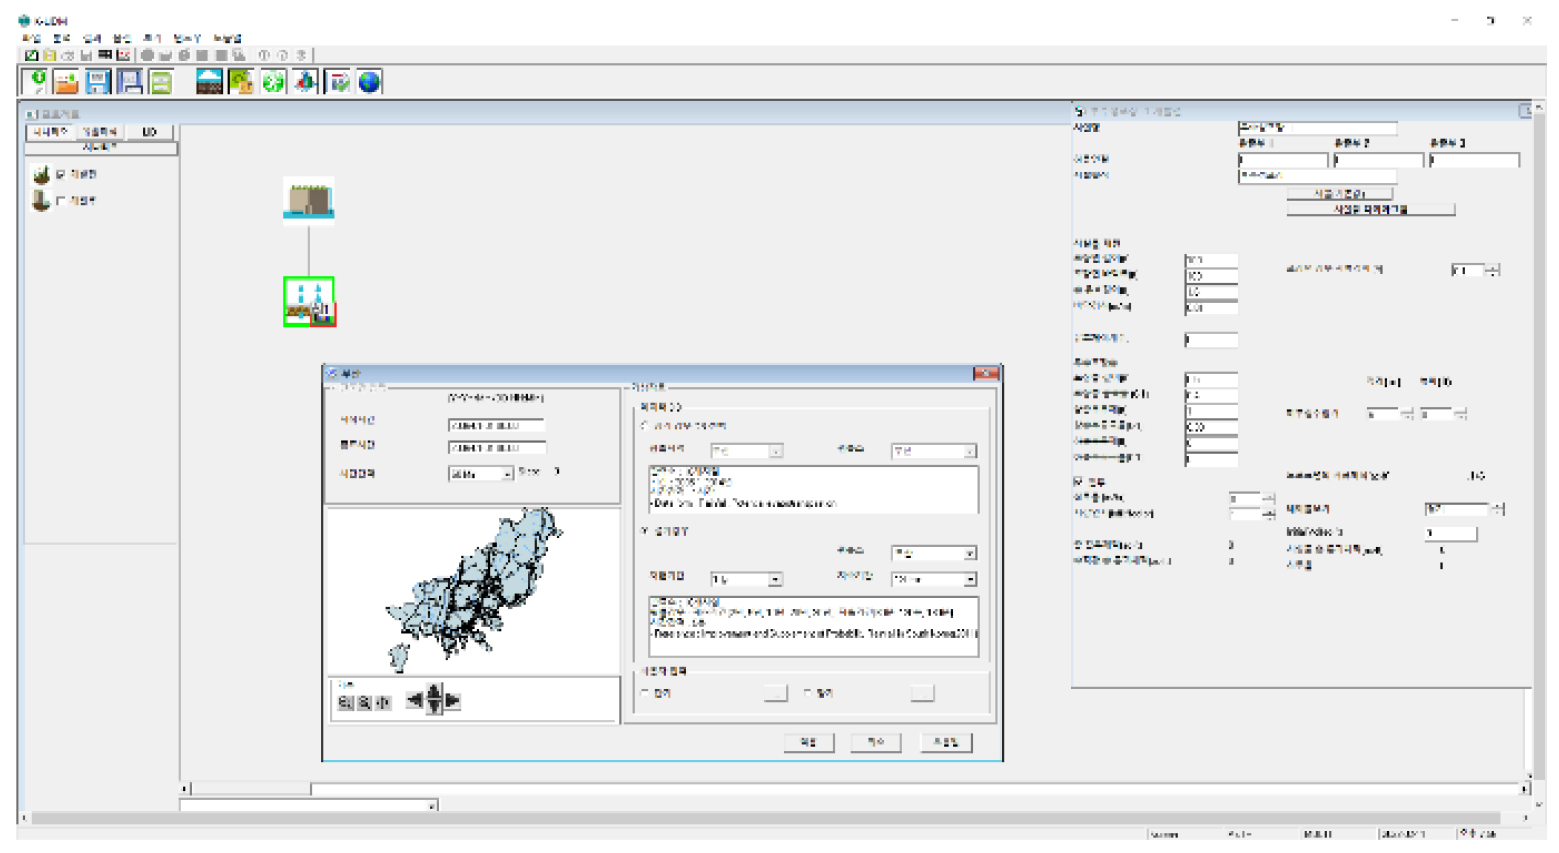Open the time interval dropdown in the dialog
This screenshot has height=853, width=1559.
[507, 474]
